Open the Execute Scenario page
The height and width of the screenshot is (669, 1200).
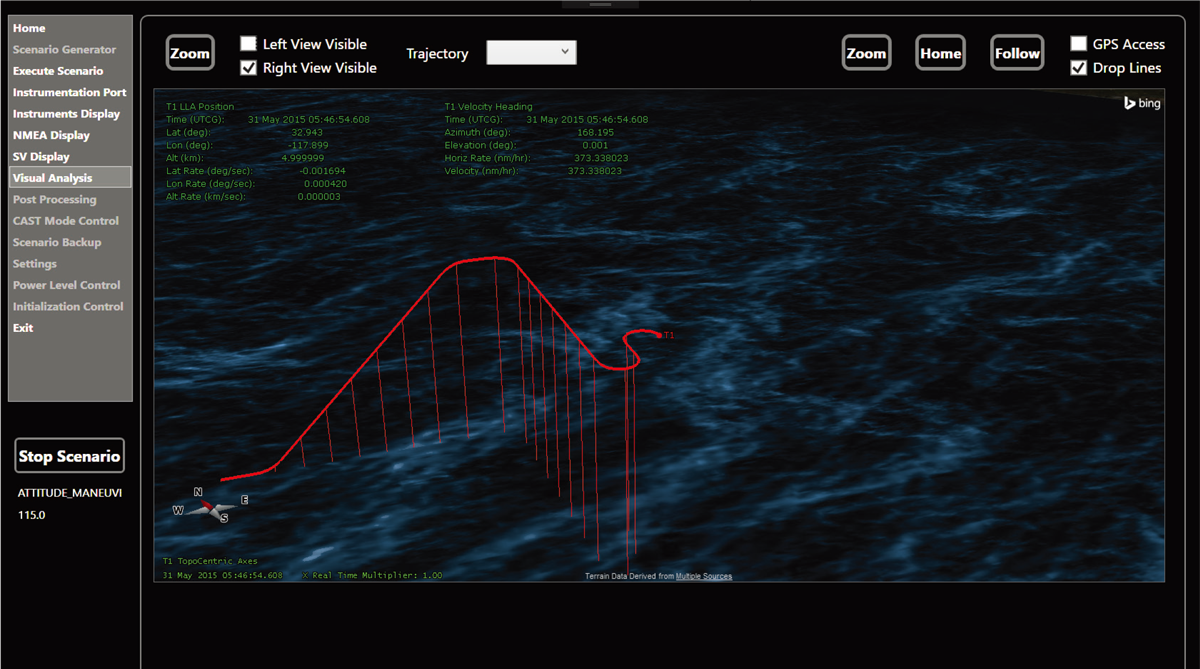58,71
